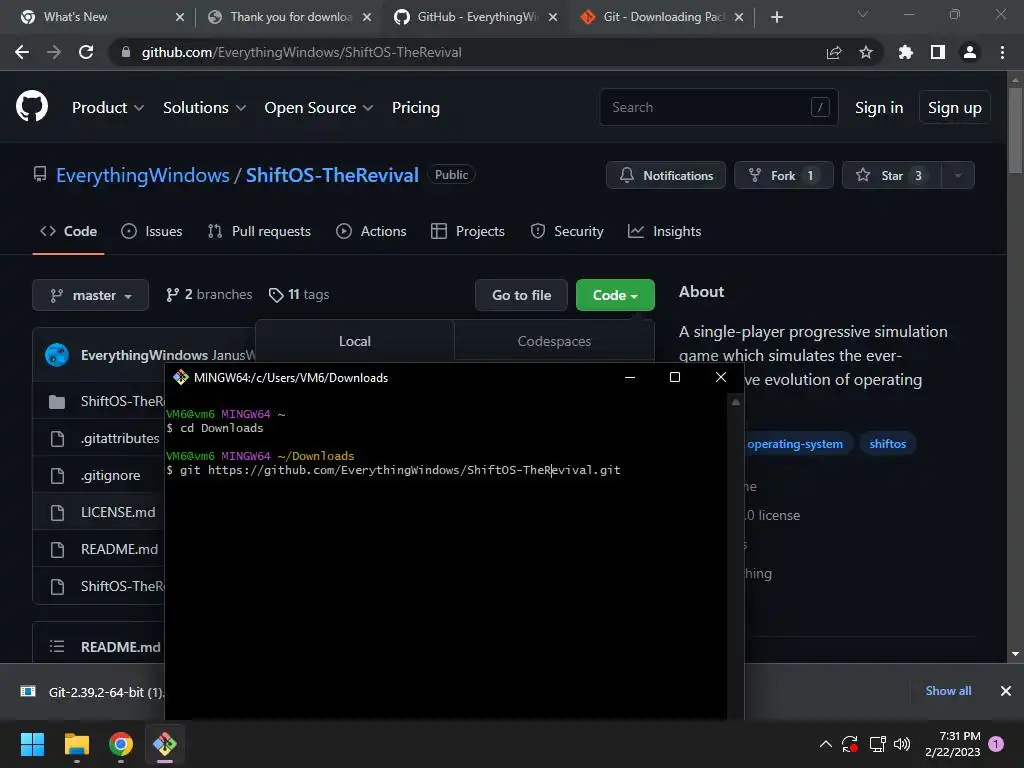Click the Sign in link

[x=878, y=108]
